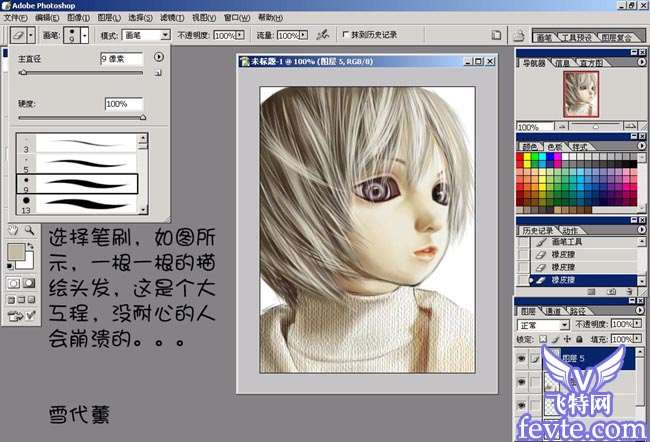Screen dimensions: 650x442
Task: Open the File Browser icon
Action: tap(519, 36)
